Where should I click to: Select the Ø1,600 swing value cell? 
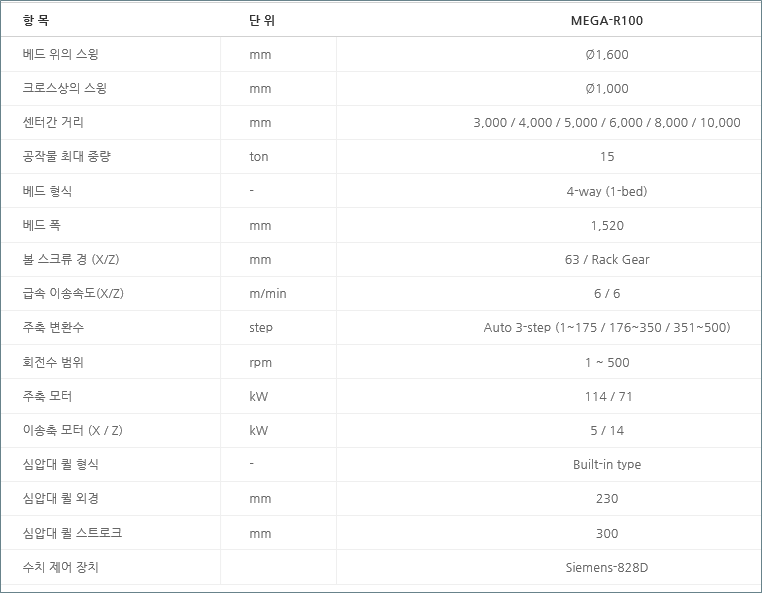(x=606, y=54)
